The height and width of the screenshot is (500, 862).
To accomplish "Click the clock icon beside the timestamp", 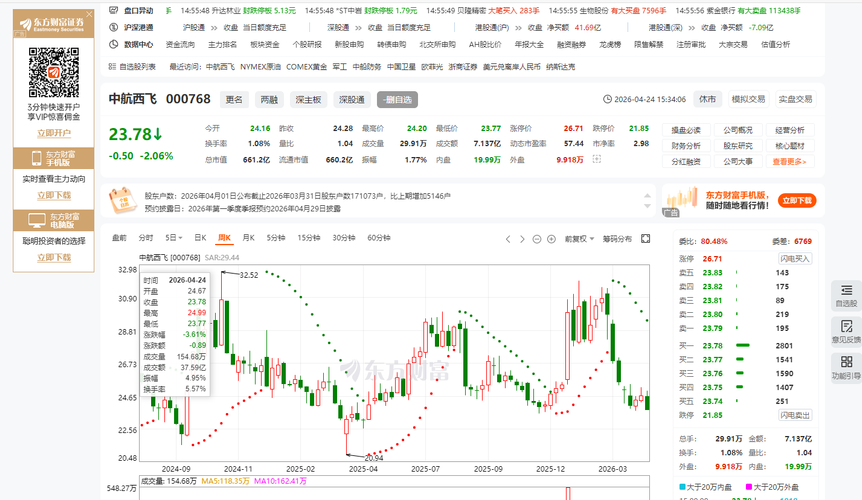I will [607, 99].
